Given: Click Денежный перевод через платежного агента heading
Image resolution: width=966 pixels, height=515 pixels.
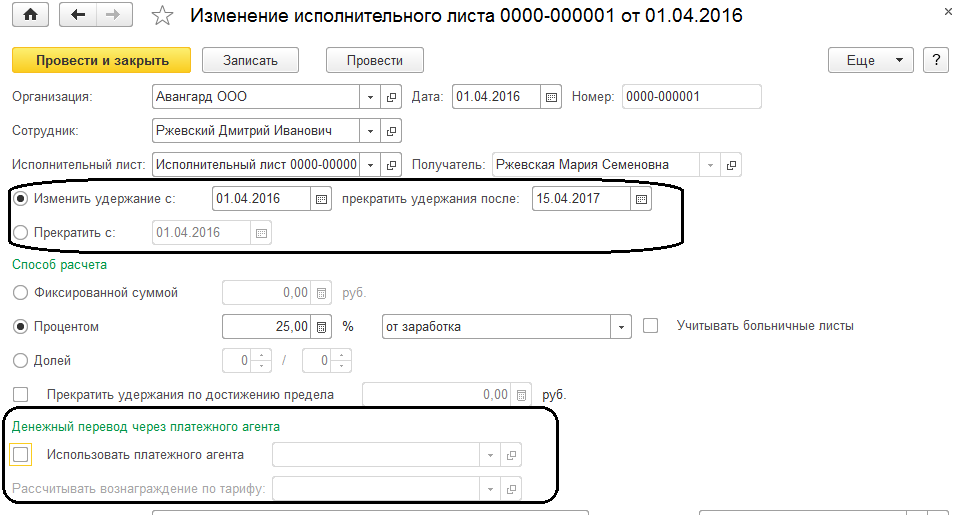Looking at the screenshot, I should click(146, 427).
